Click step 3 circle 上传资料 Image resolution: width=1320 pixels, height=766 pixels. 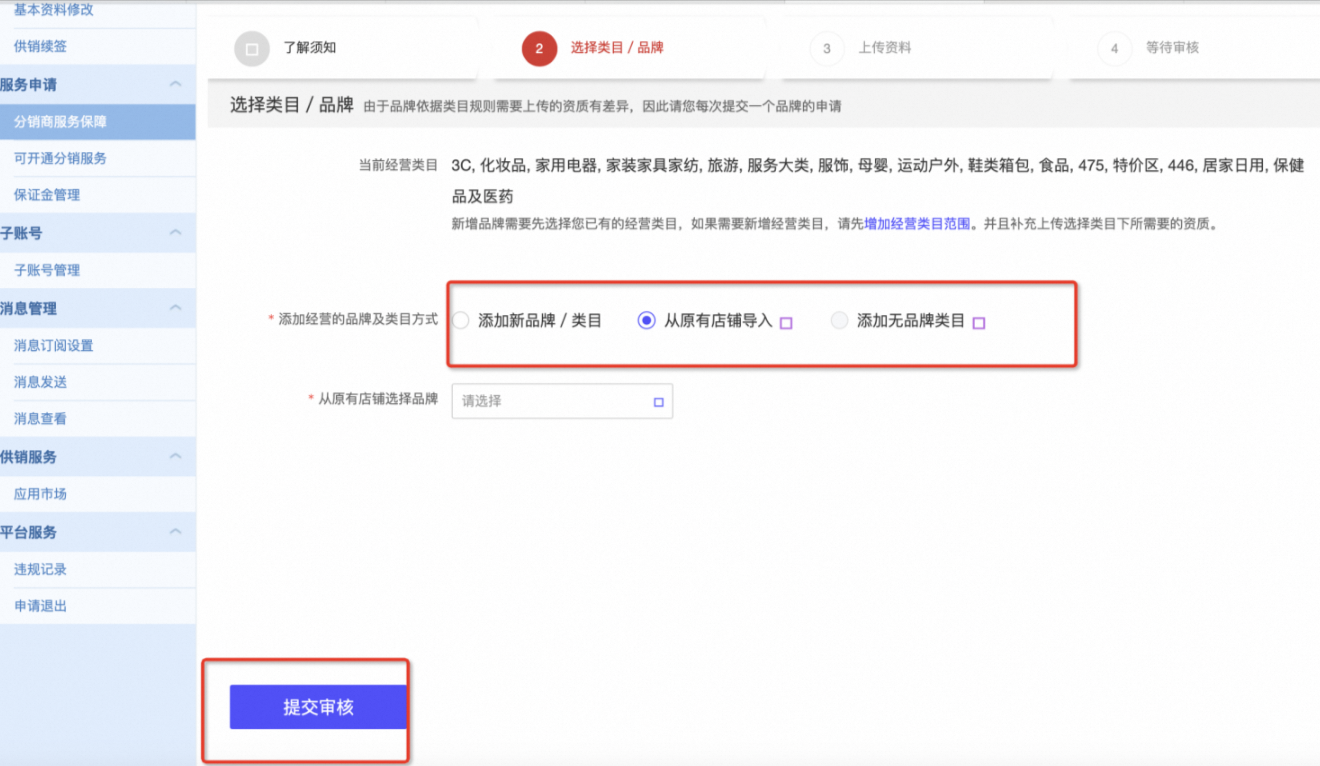(x=827, y=48)
